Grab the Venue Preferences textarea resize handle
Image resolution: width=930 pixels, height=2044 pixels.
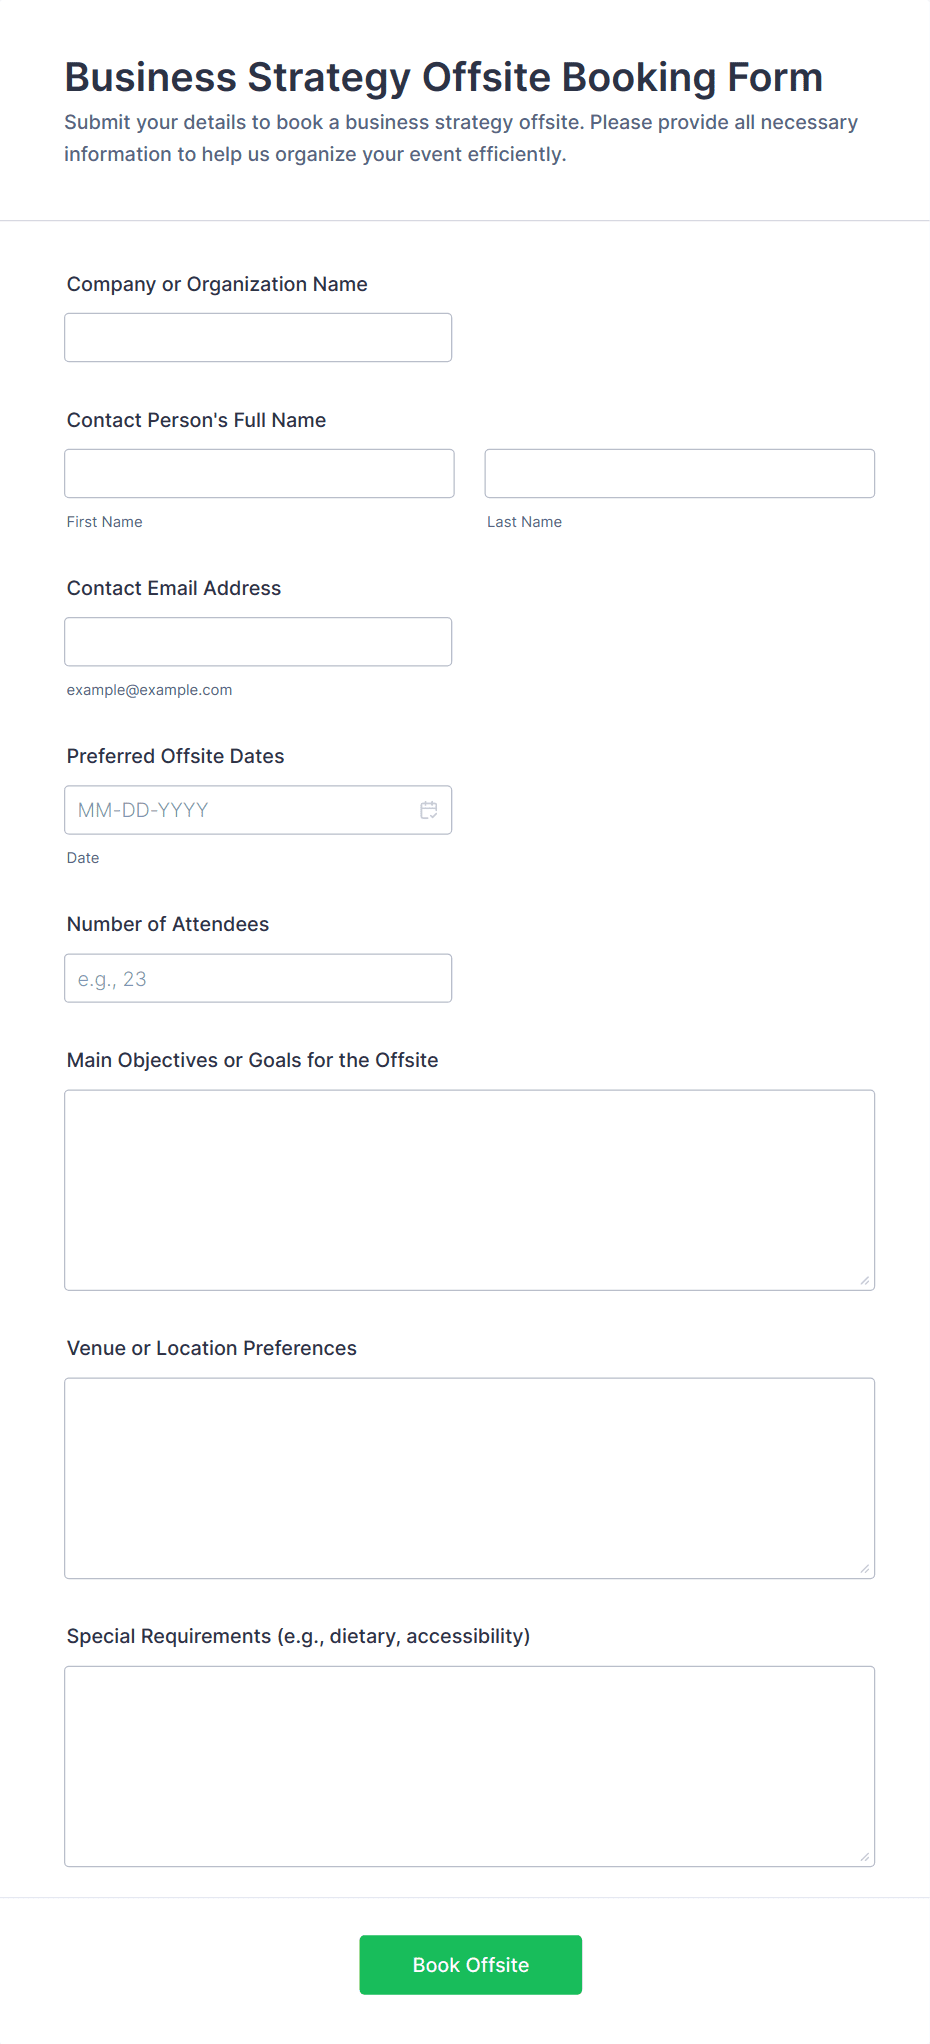(x=865, y=1569)
